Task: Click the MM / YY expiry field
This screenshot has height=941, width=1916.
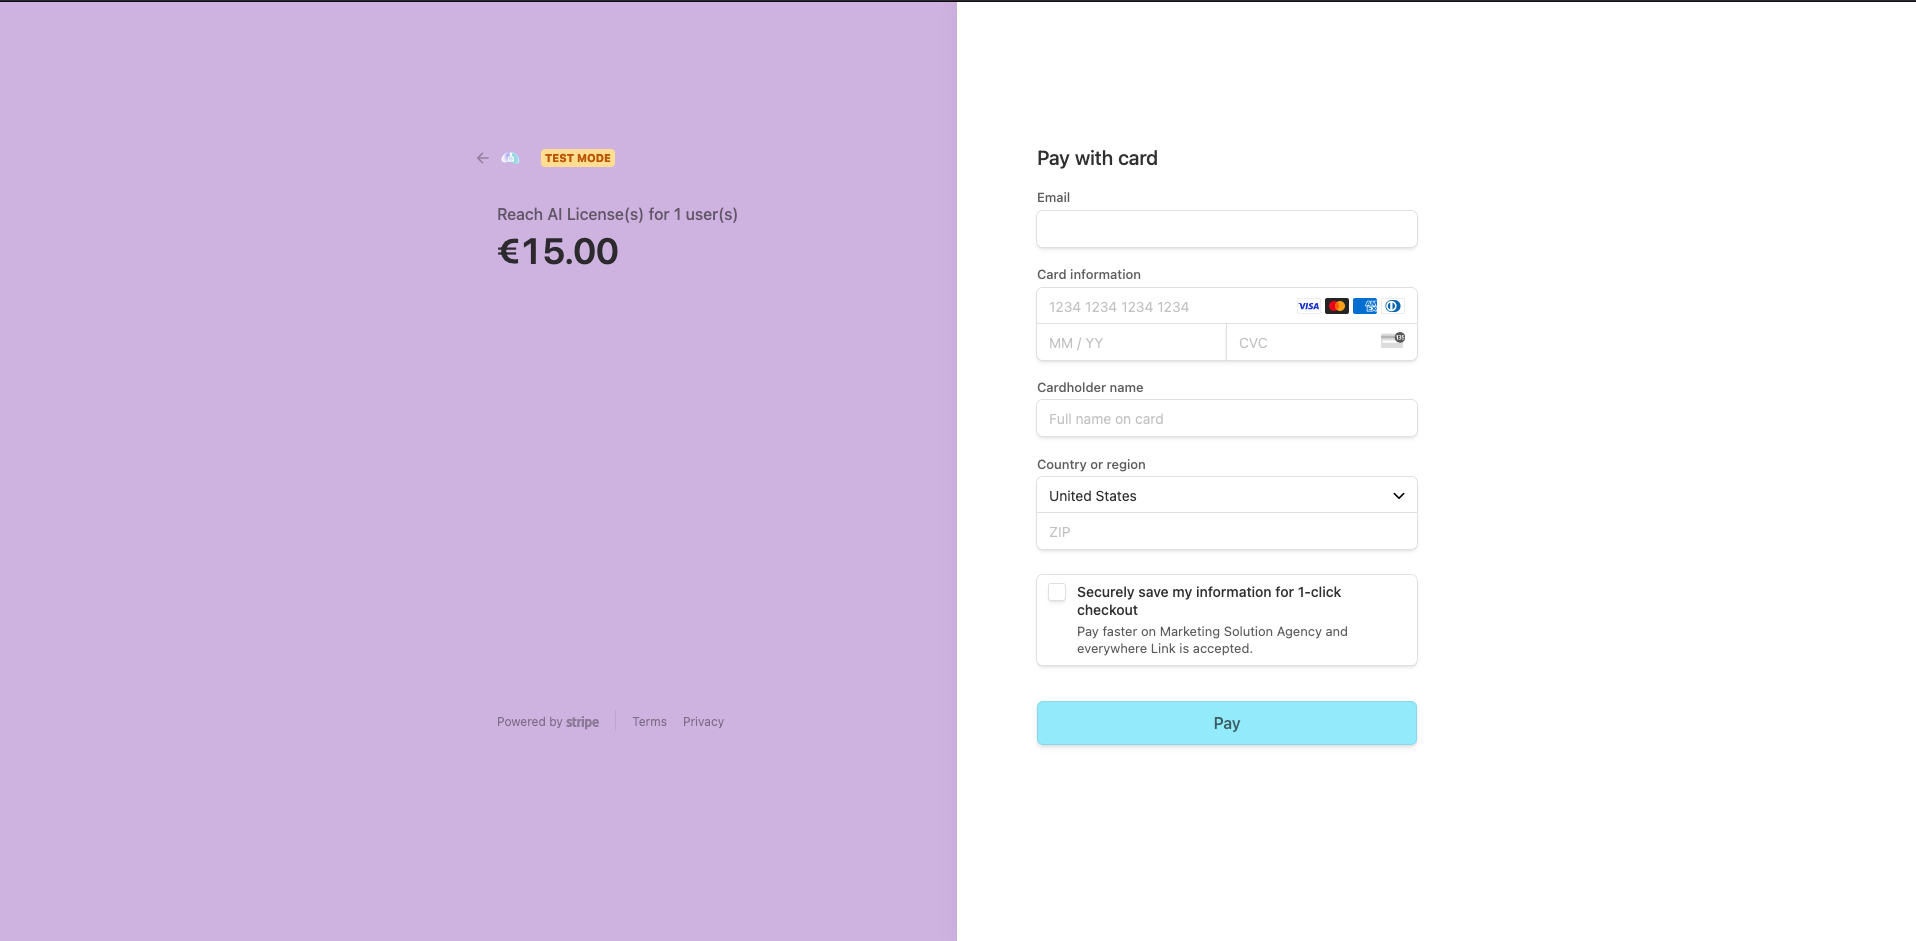Action: click(x=1132, y=343)
